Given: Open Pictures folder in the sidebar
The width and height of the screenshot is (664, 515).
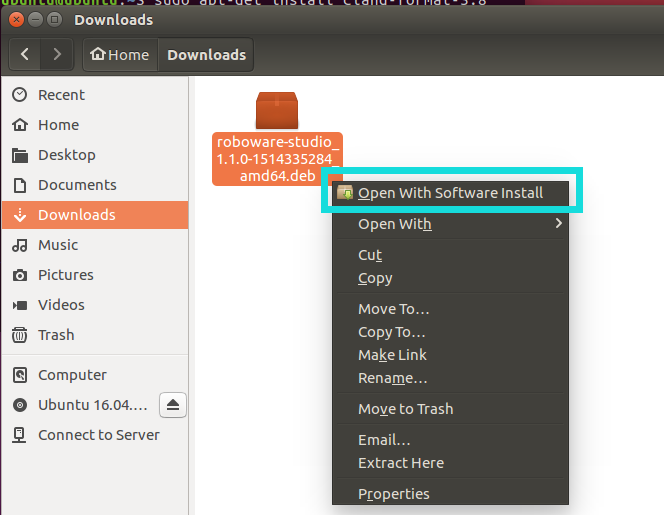Looking at the screenshot, I should [x=95, y=275].
